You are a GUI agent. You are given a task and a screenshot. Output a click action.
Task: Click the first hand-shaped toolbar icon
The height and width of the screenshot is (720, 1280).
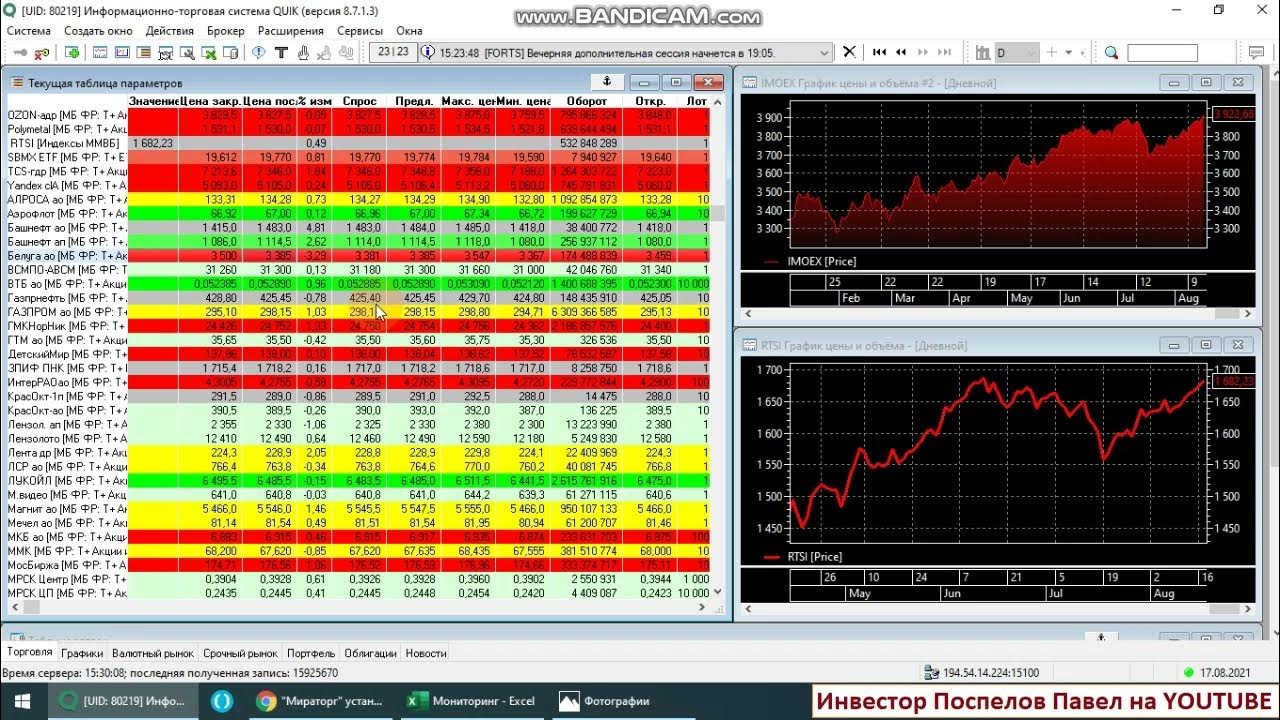[302, 52]
